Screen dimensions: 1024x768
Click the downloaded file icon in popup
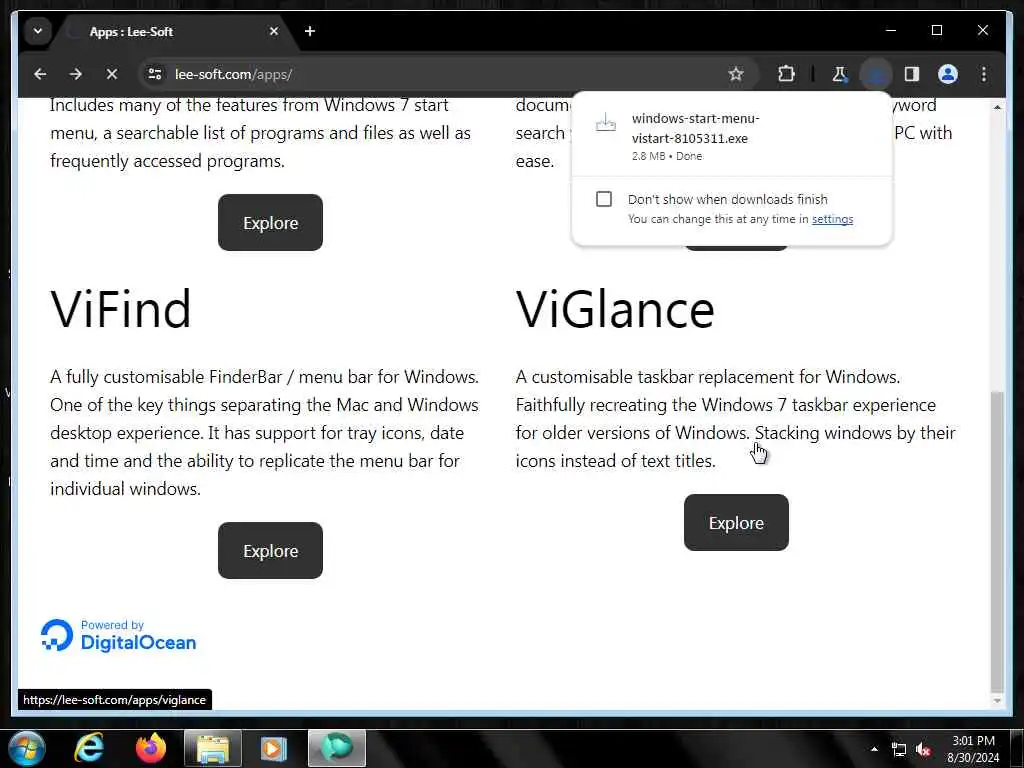(x=605, y=122)
